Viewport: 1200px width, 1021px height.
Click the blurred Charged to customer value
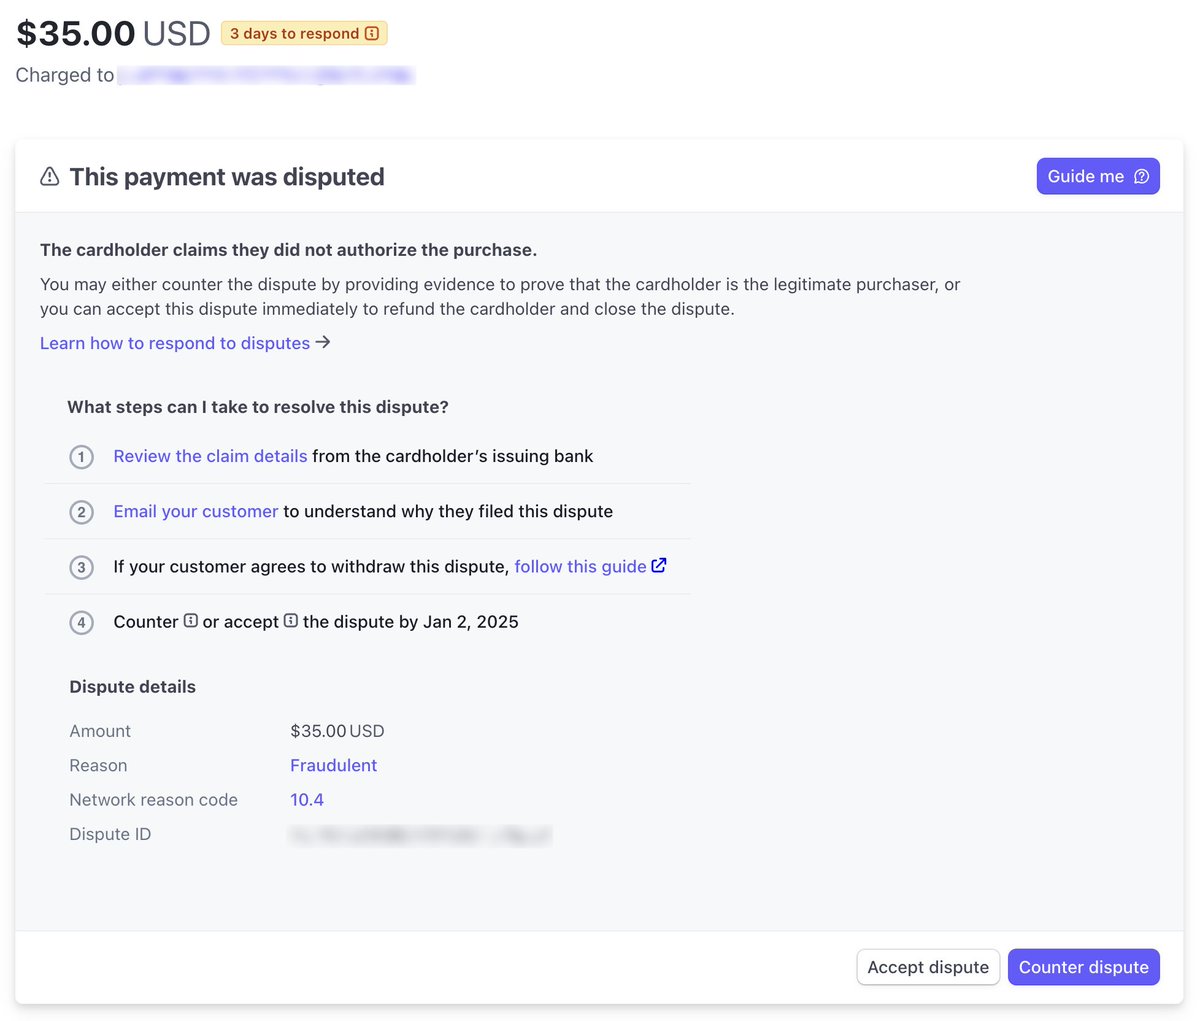tap(266, 75)
